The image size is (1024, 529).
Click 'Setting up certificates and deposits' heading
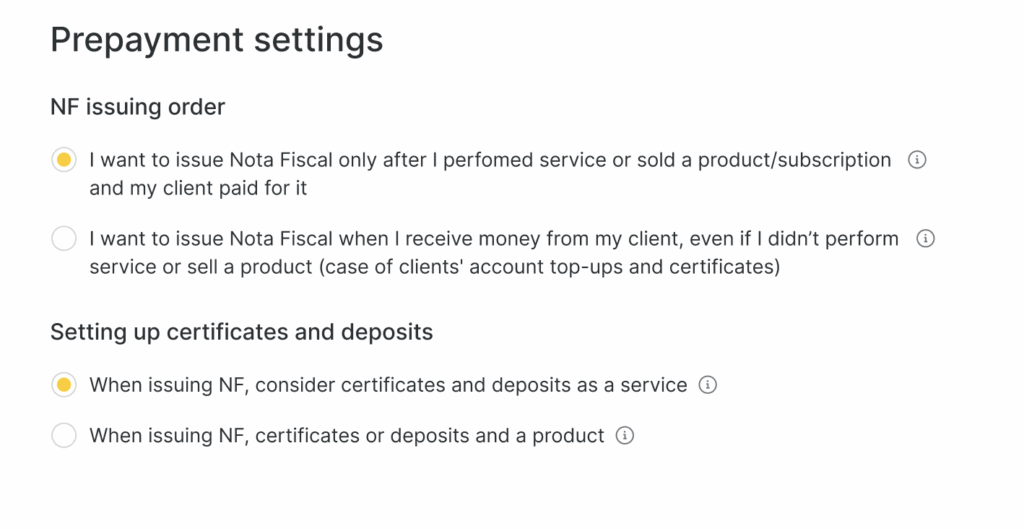pos(242,332)
